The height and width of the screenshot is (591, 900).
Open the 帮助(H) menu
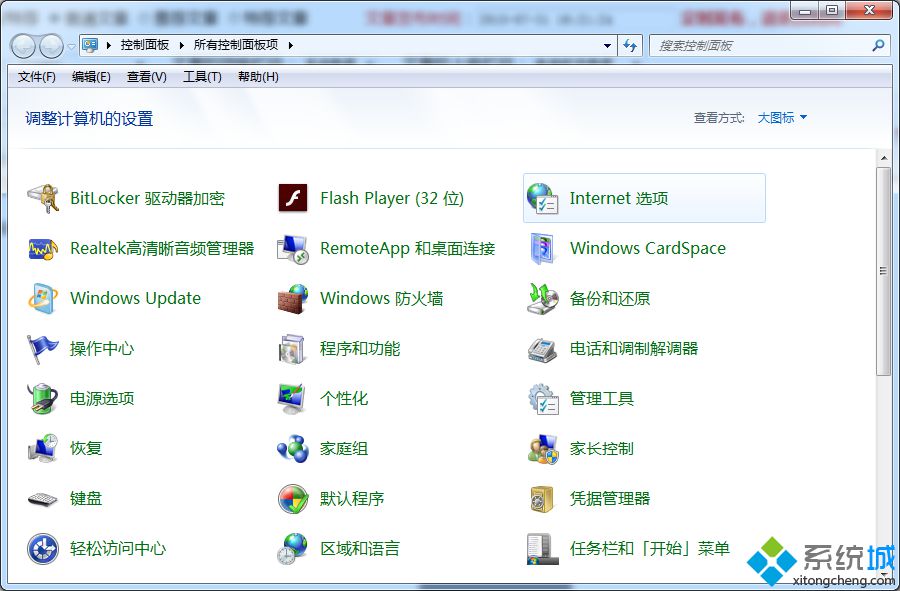pos(258,77)
